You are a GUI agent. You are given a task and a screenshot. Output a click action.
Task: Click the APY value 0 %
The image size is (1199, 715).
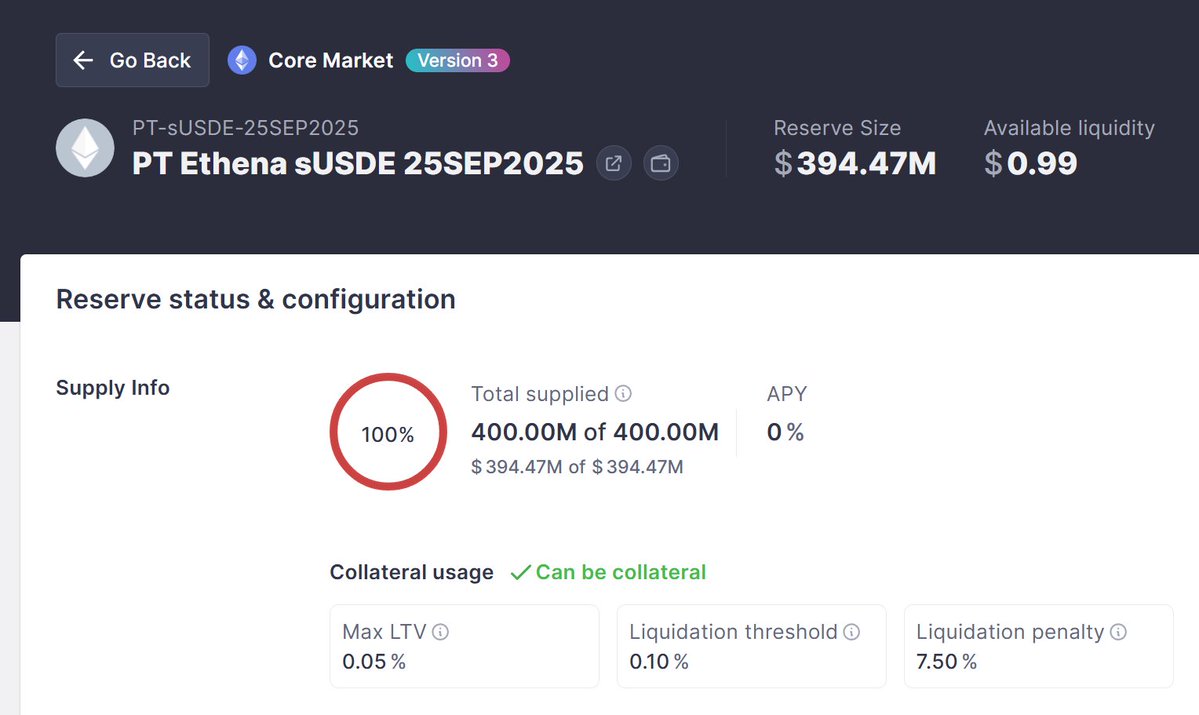(x=785, y=432)
